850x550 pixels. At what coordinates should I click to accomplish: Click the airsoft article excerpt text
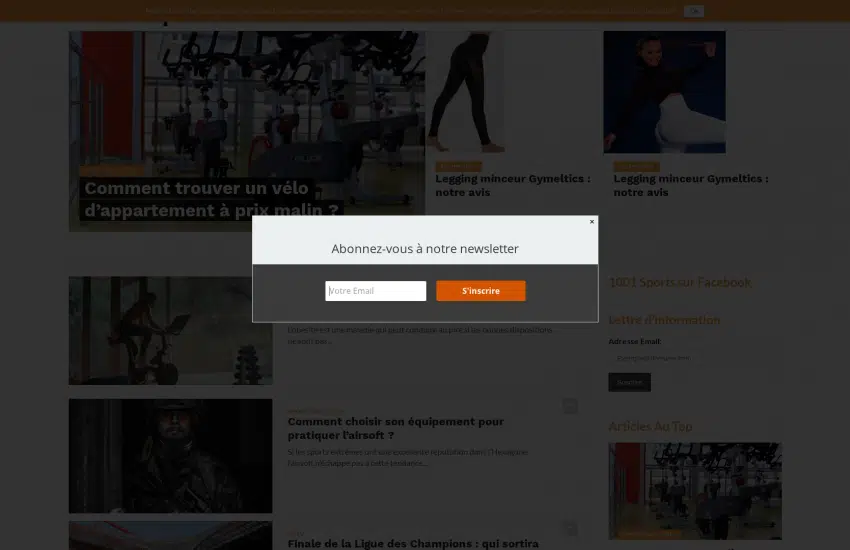pyautogui.click(x=408, y=457)
